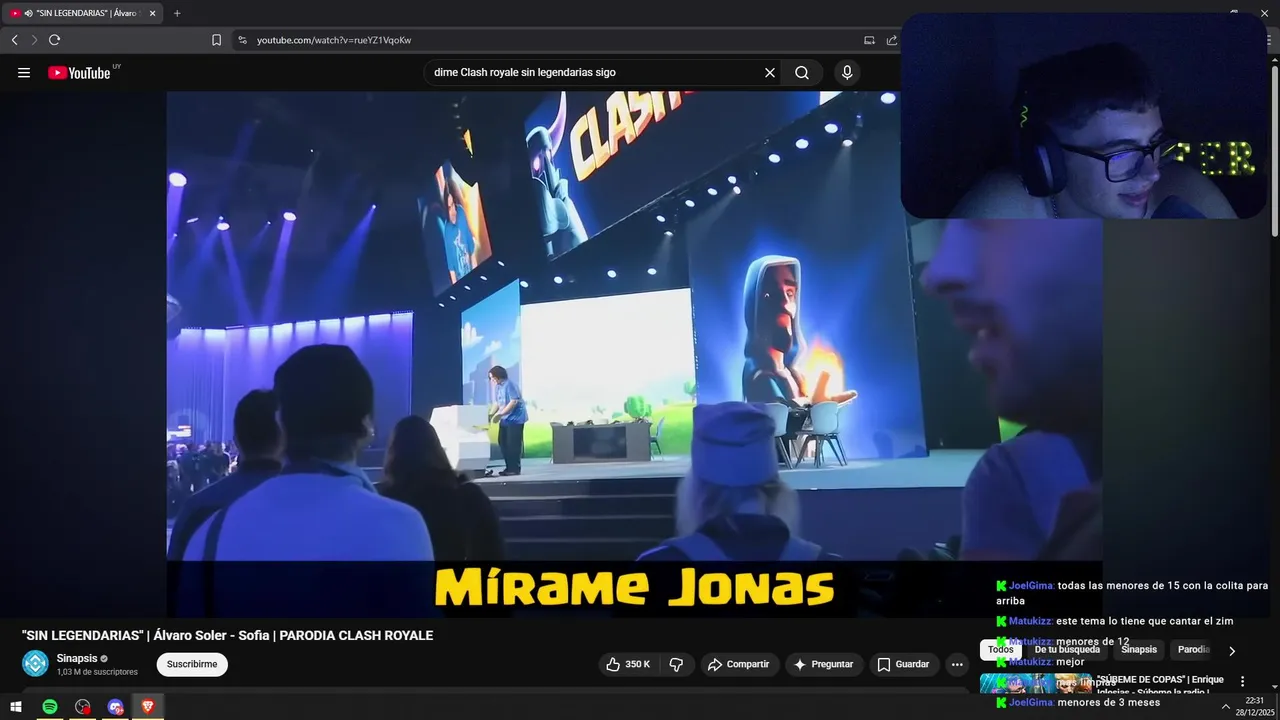Select the Sinapsis filter chip
The width and height of the screenshot is (1280, 720).
1139,650
